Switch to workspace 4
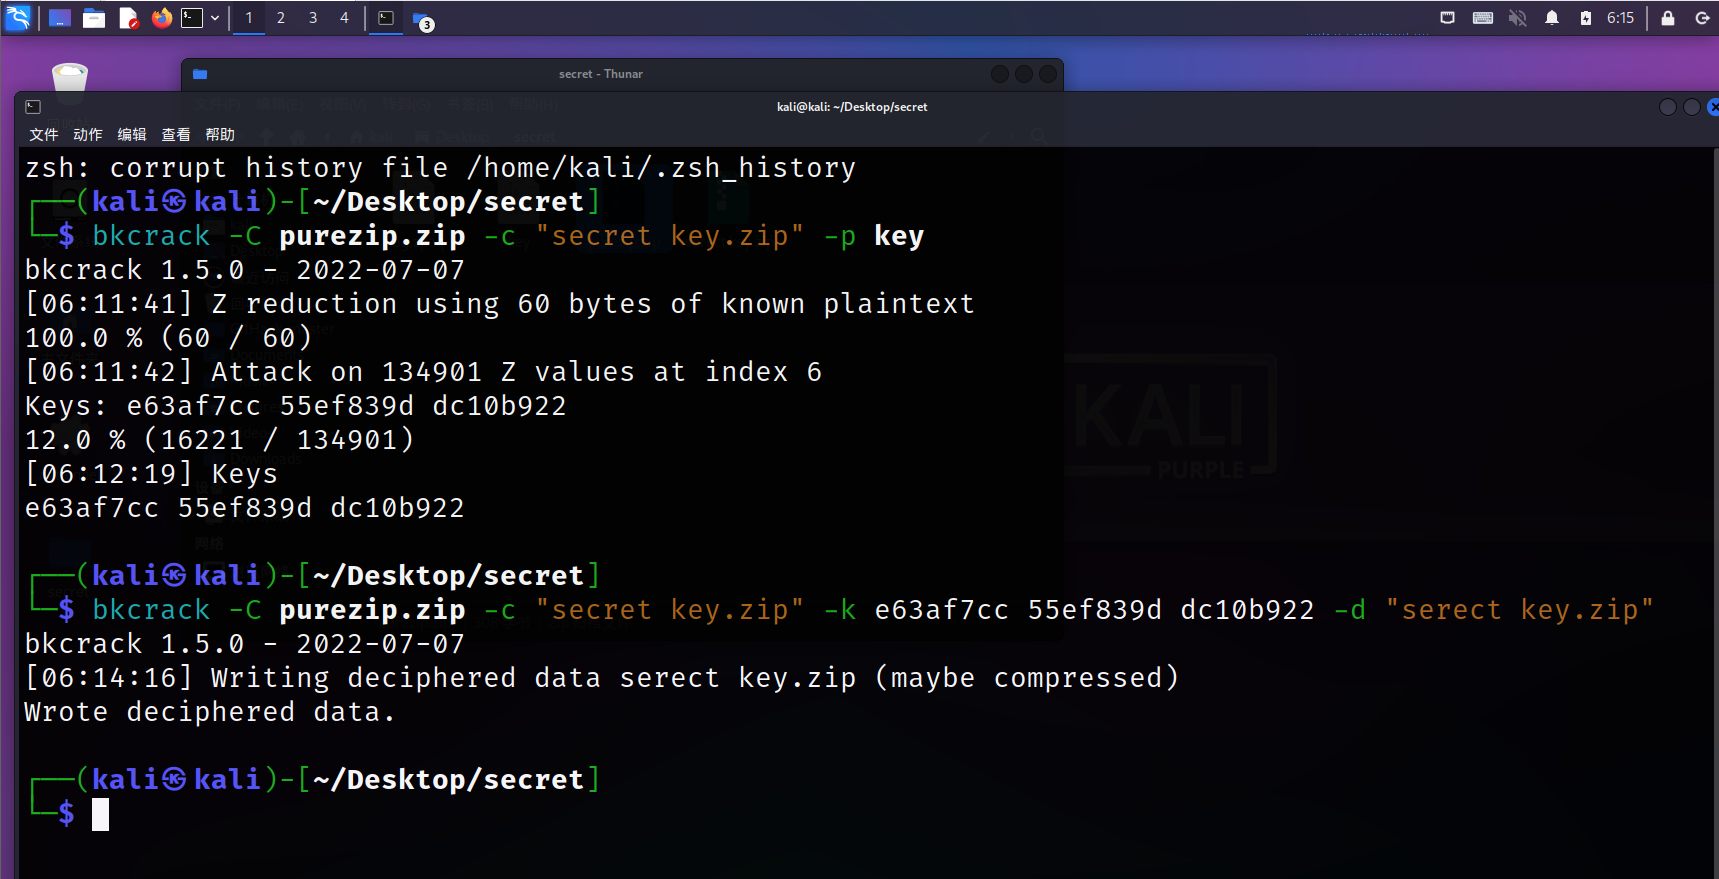The image size is (1719, 879). tap(345, 18)
